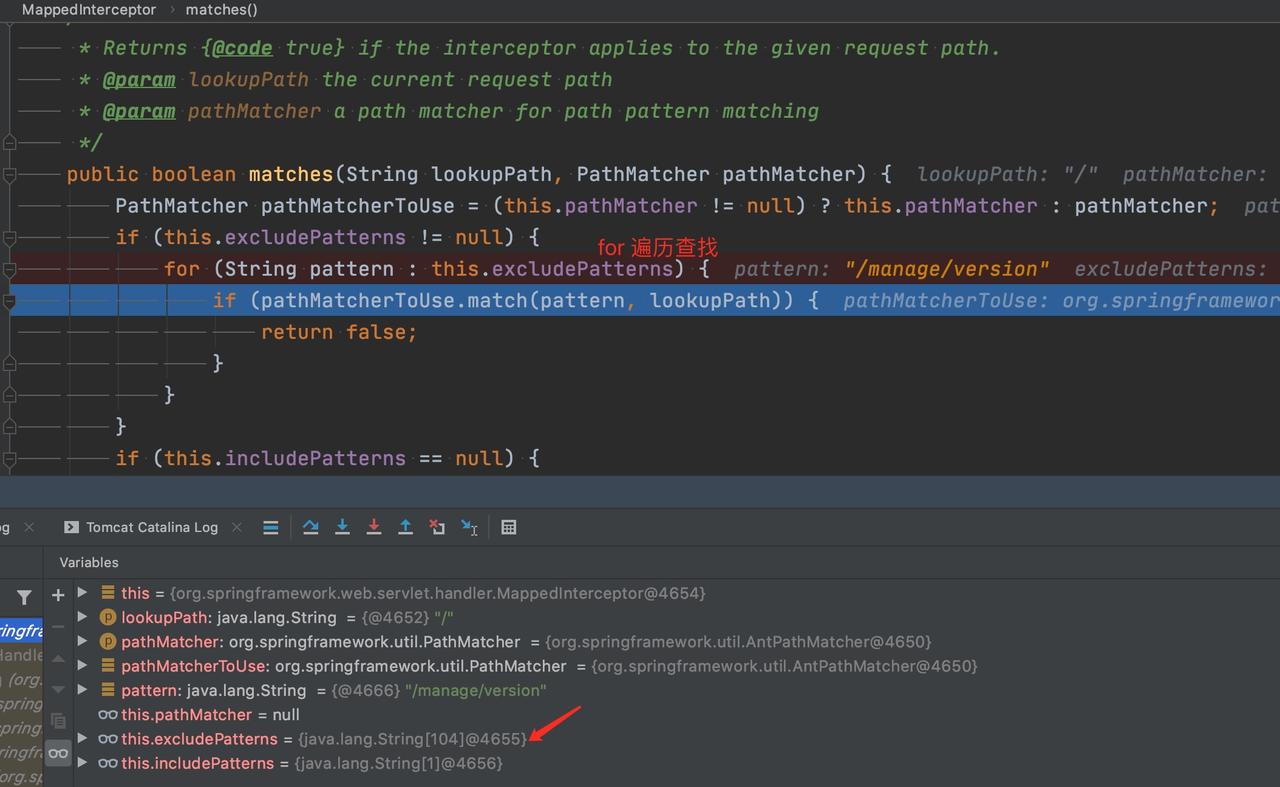Toggle the watches glasses button in sidebar
Screen dimensions: 1280x787
[58, 753]
